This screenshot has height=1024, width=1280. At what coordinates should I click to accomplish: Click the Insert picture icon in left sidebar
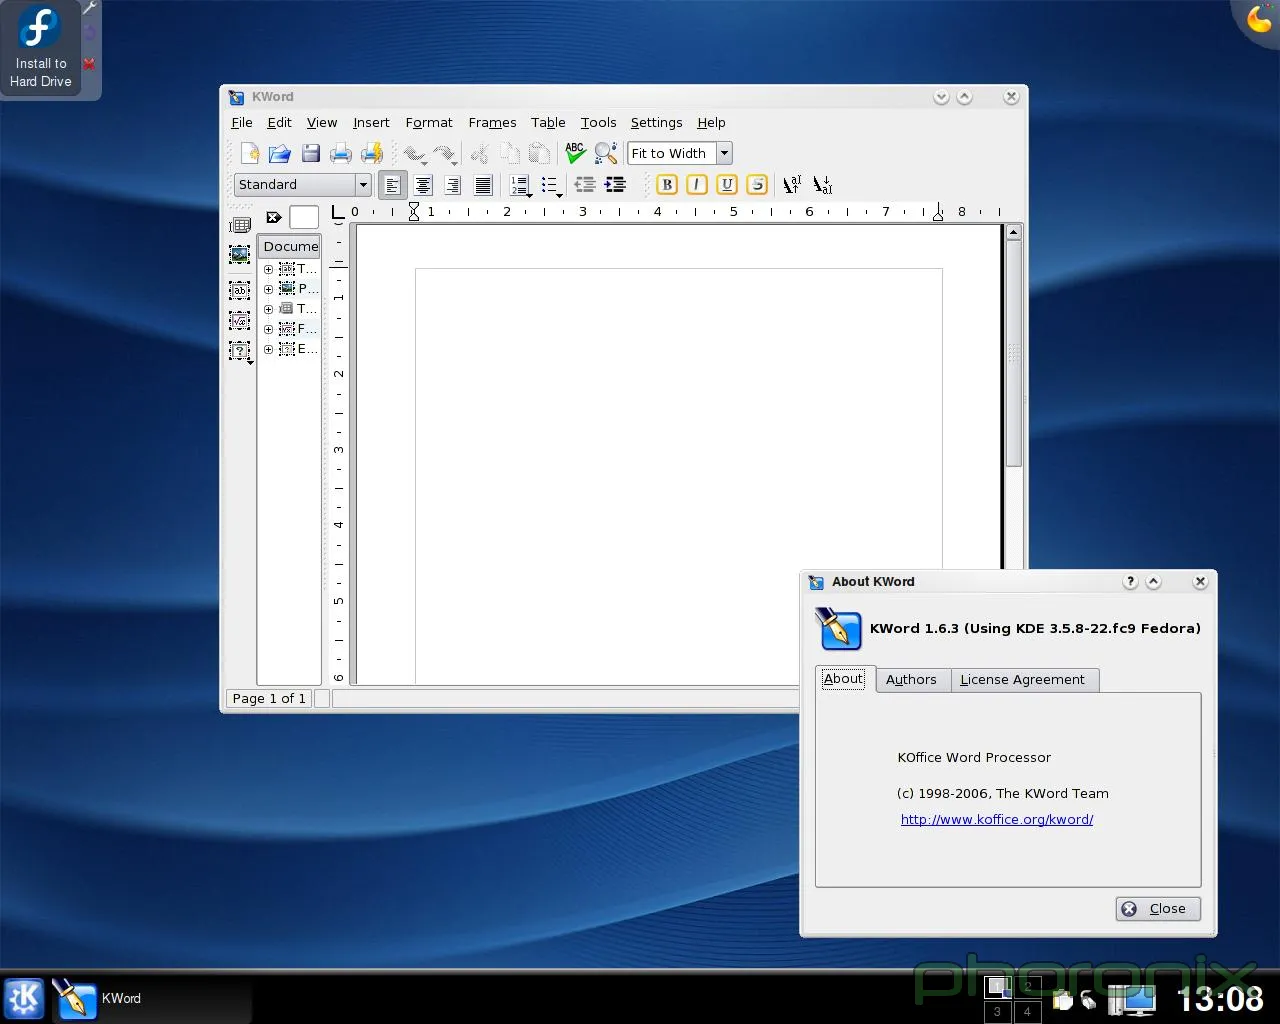click(x=240, y=255)
